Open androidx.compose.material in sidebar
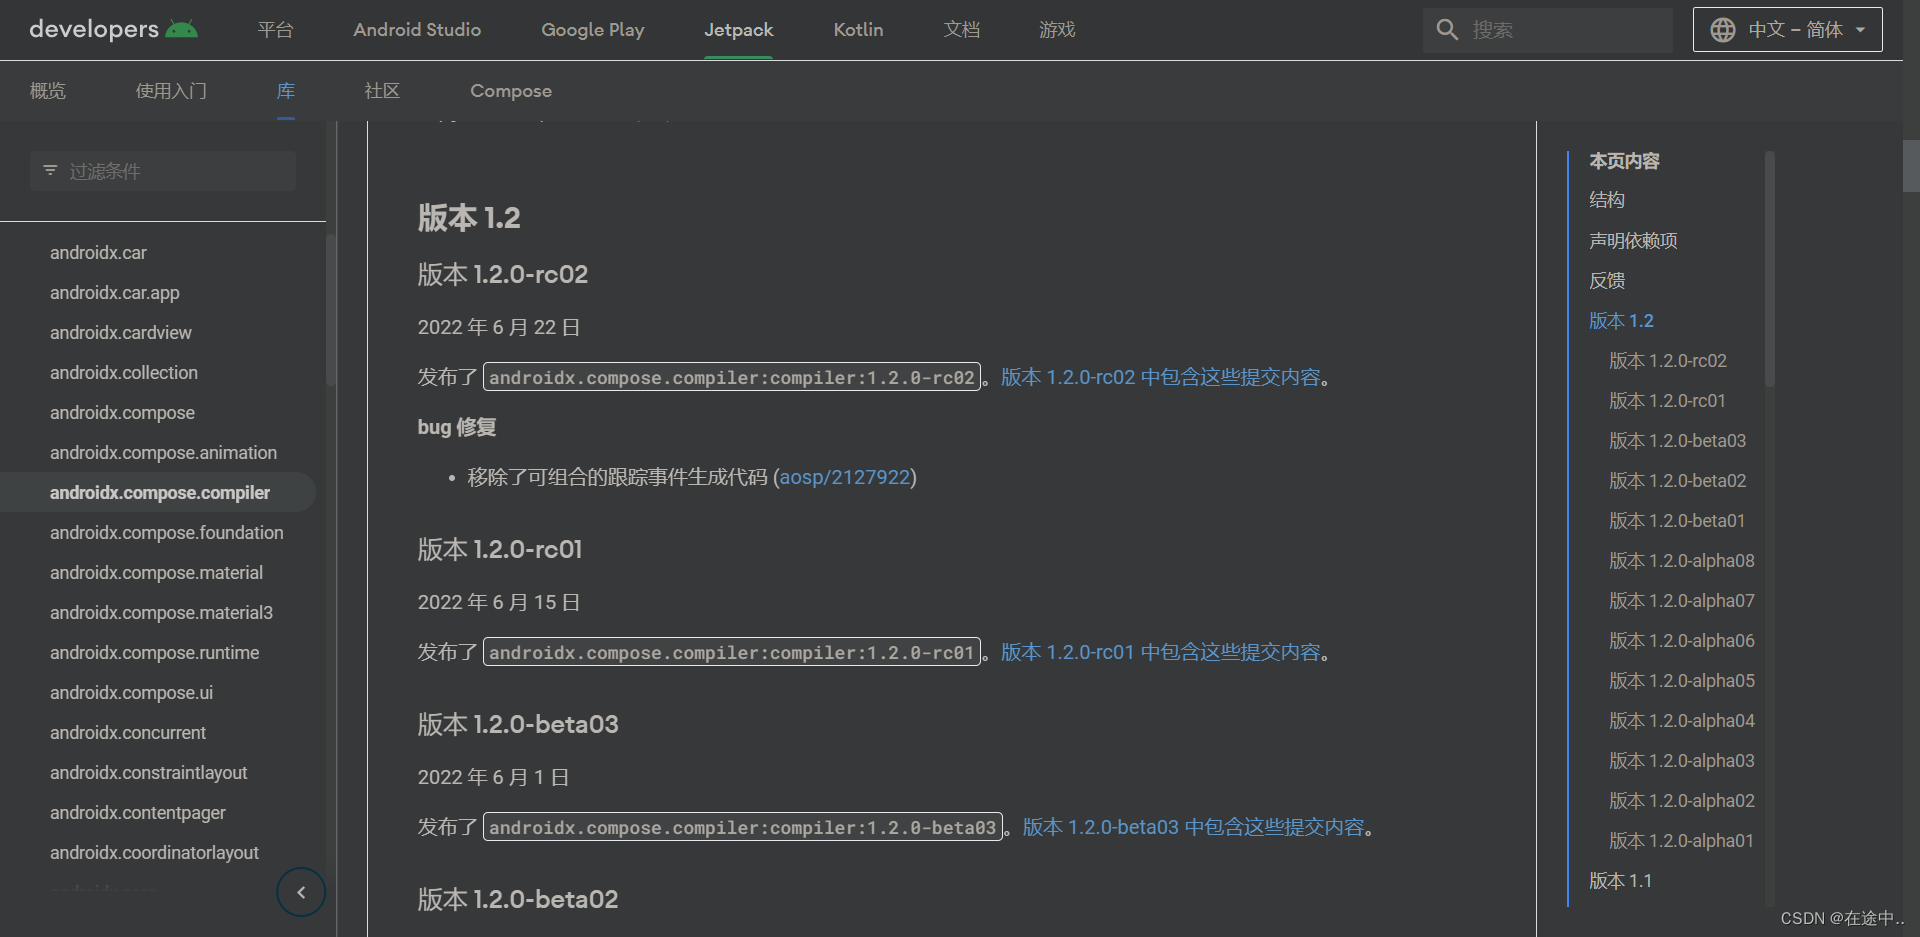This screenshot has width=1920, height=937. click(156, 573)
